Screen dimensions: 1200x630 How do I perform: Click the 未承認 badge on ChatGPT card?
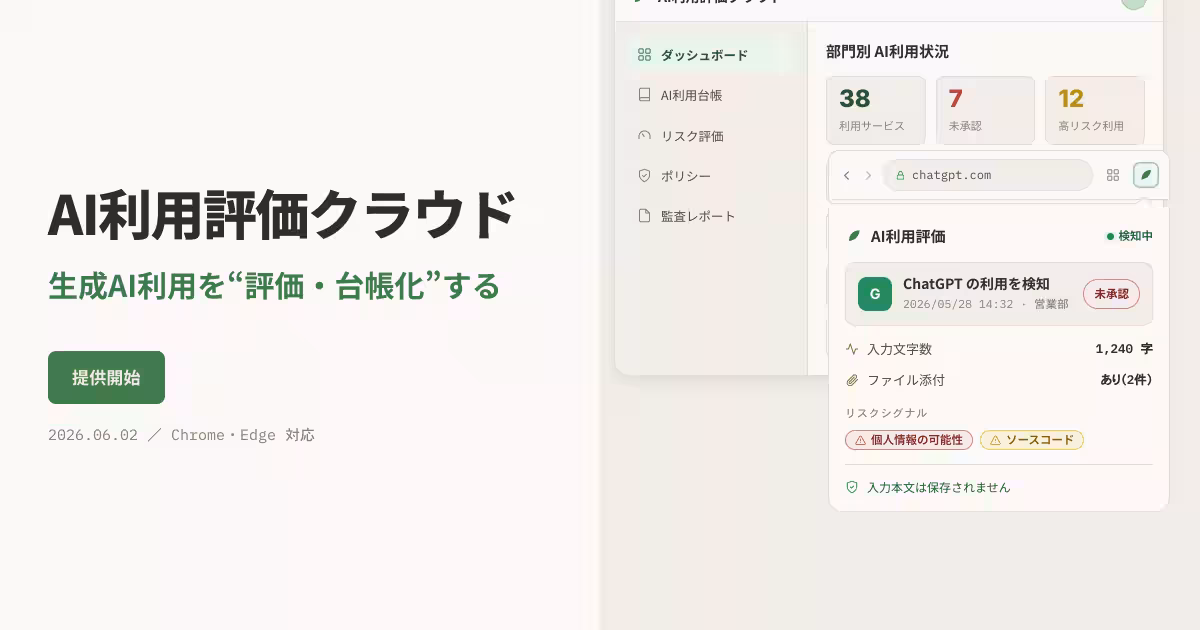coord(1111,294)
